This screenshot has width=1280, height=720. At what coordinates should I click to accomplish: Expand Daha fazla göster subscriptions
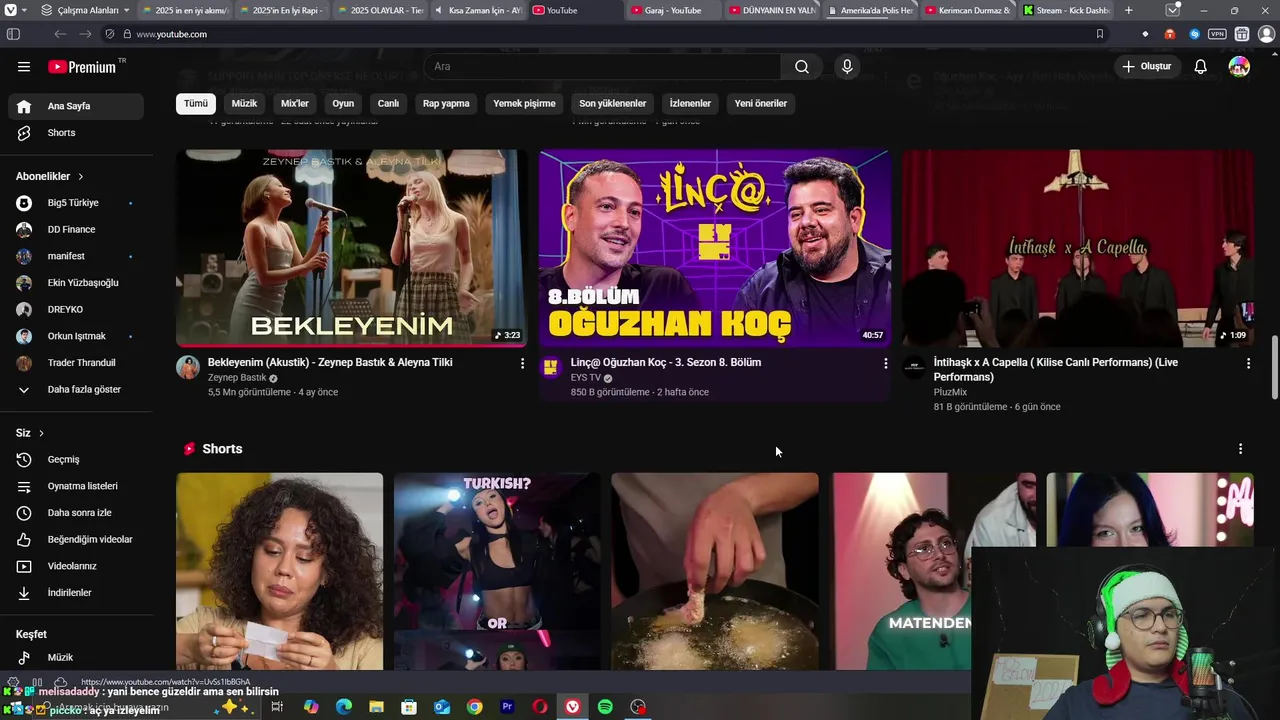[x=76, y=390]
